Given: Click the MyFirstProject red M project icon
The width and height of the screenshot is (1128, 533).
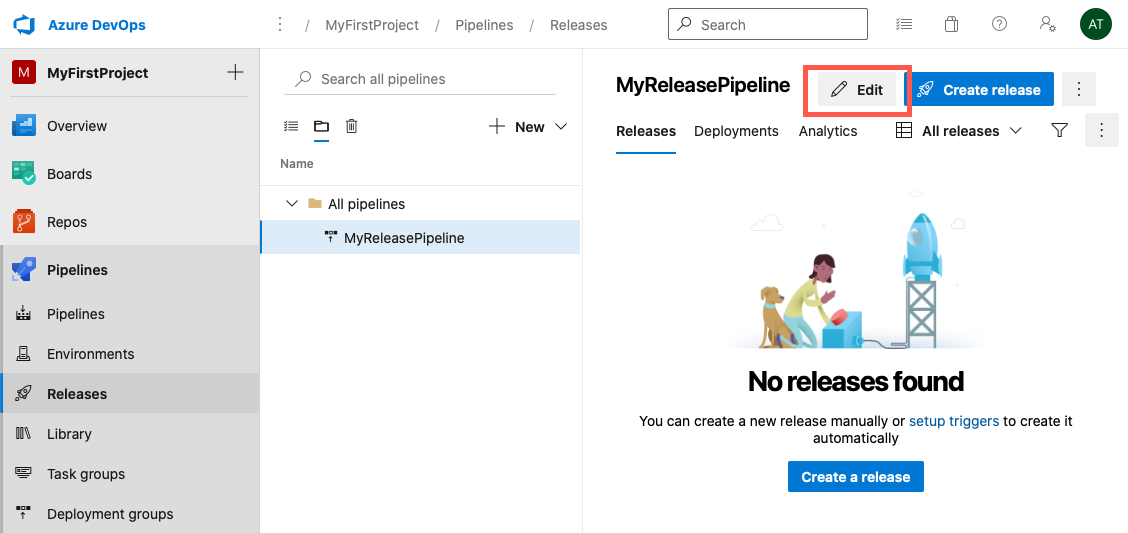Looking at the screenshot, I should (x=24, y=73).
